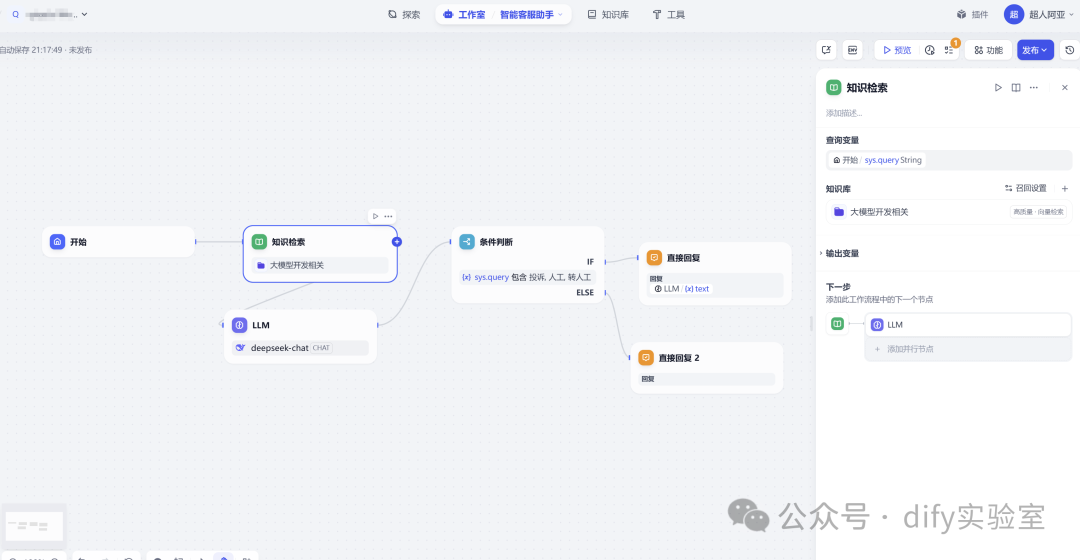Click the blue plus handle on 知识检索 node
1080x560 pixels.
[397, 242]
